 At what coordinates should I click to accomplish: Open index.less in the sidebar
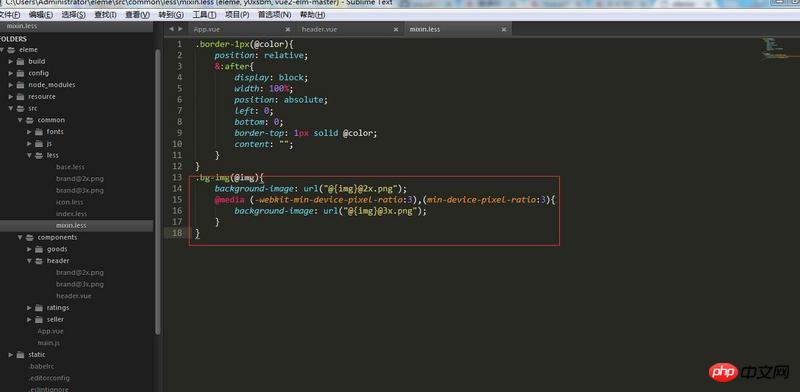coord(71,214)
